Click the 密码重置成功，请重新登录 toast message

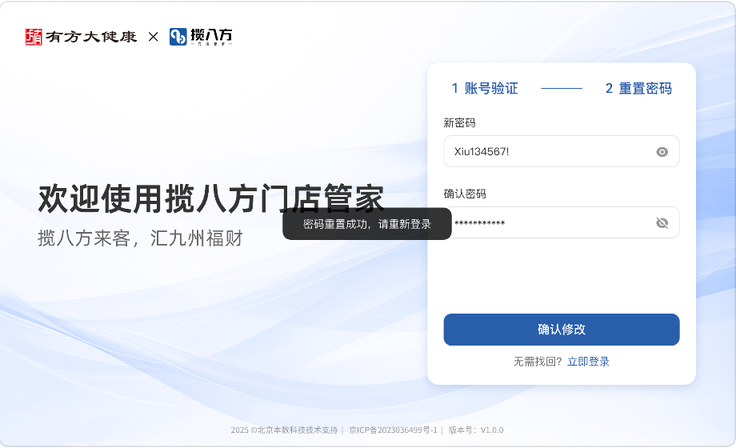pos(367,224)
